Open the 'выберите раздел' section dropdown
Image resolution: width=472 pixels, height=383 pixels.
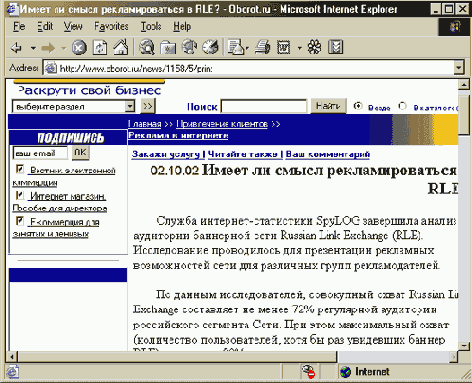(73, 107)
